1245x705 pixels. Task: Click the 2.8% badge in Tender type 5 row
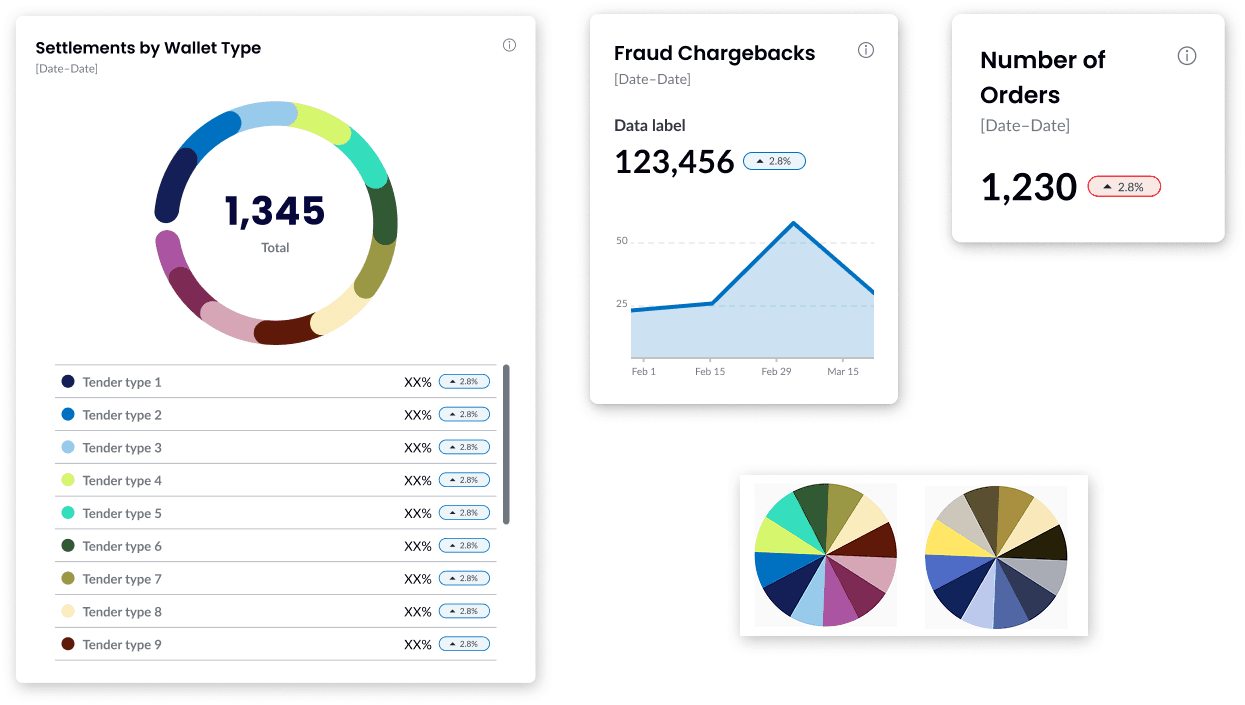464,513
